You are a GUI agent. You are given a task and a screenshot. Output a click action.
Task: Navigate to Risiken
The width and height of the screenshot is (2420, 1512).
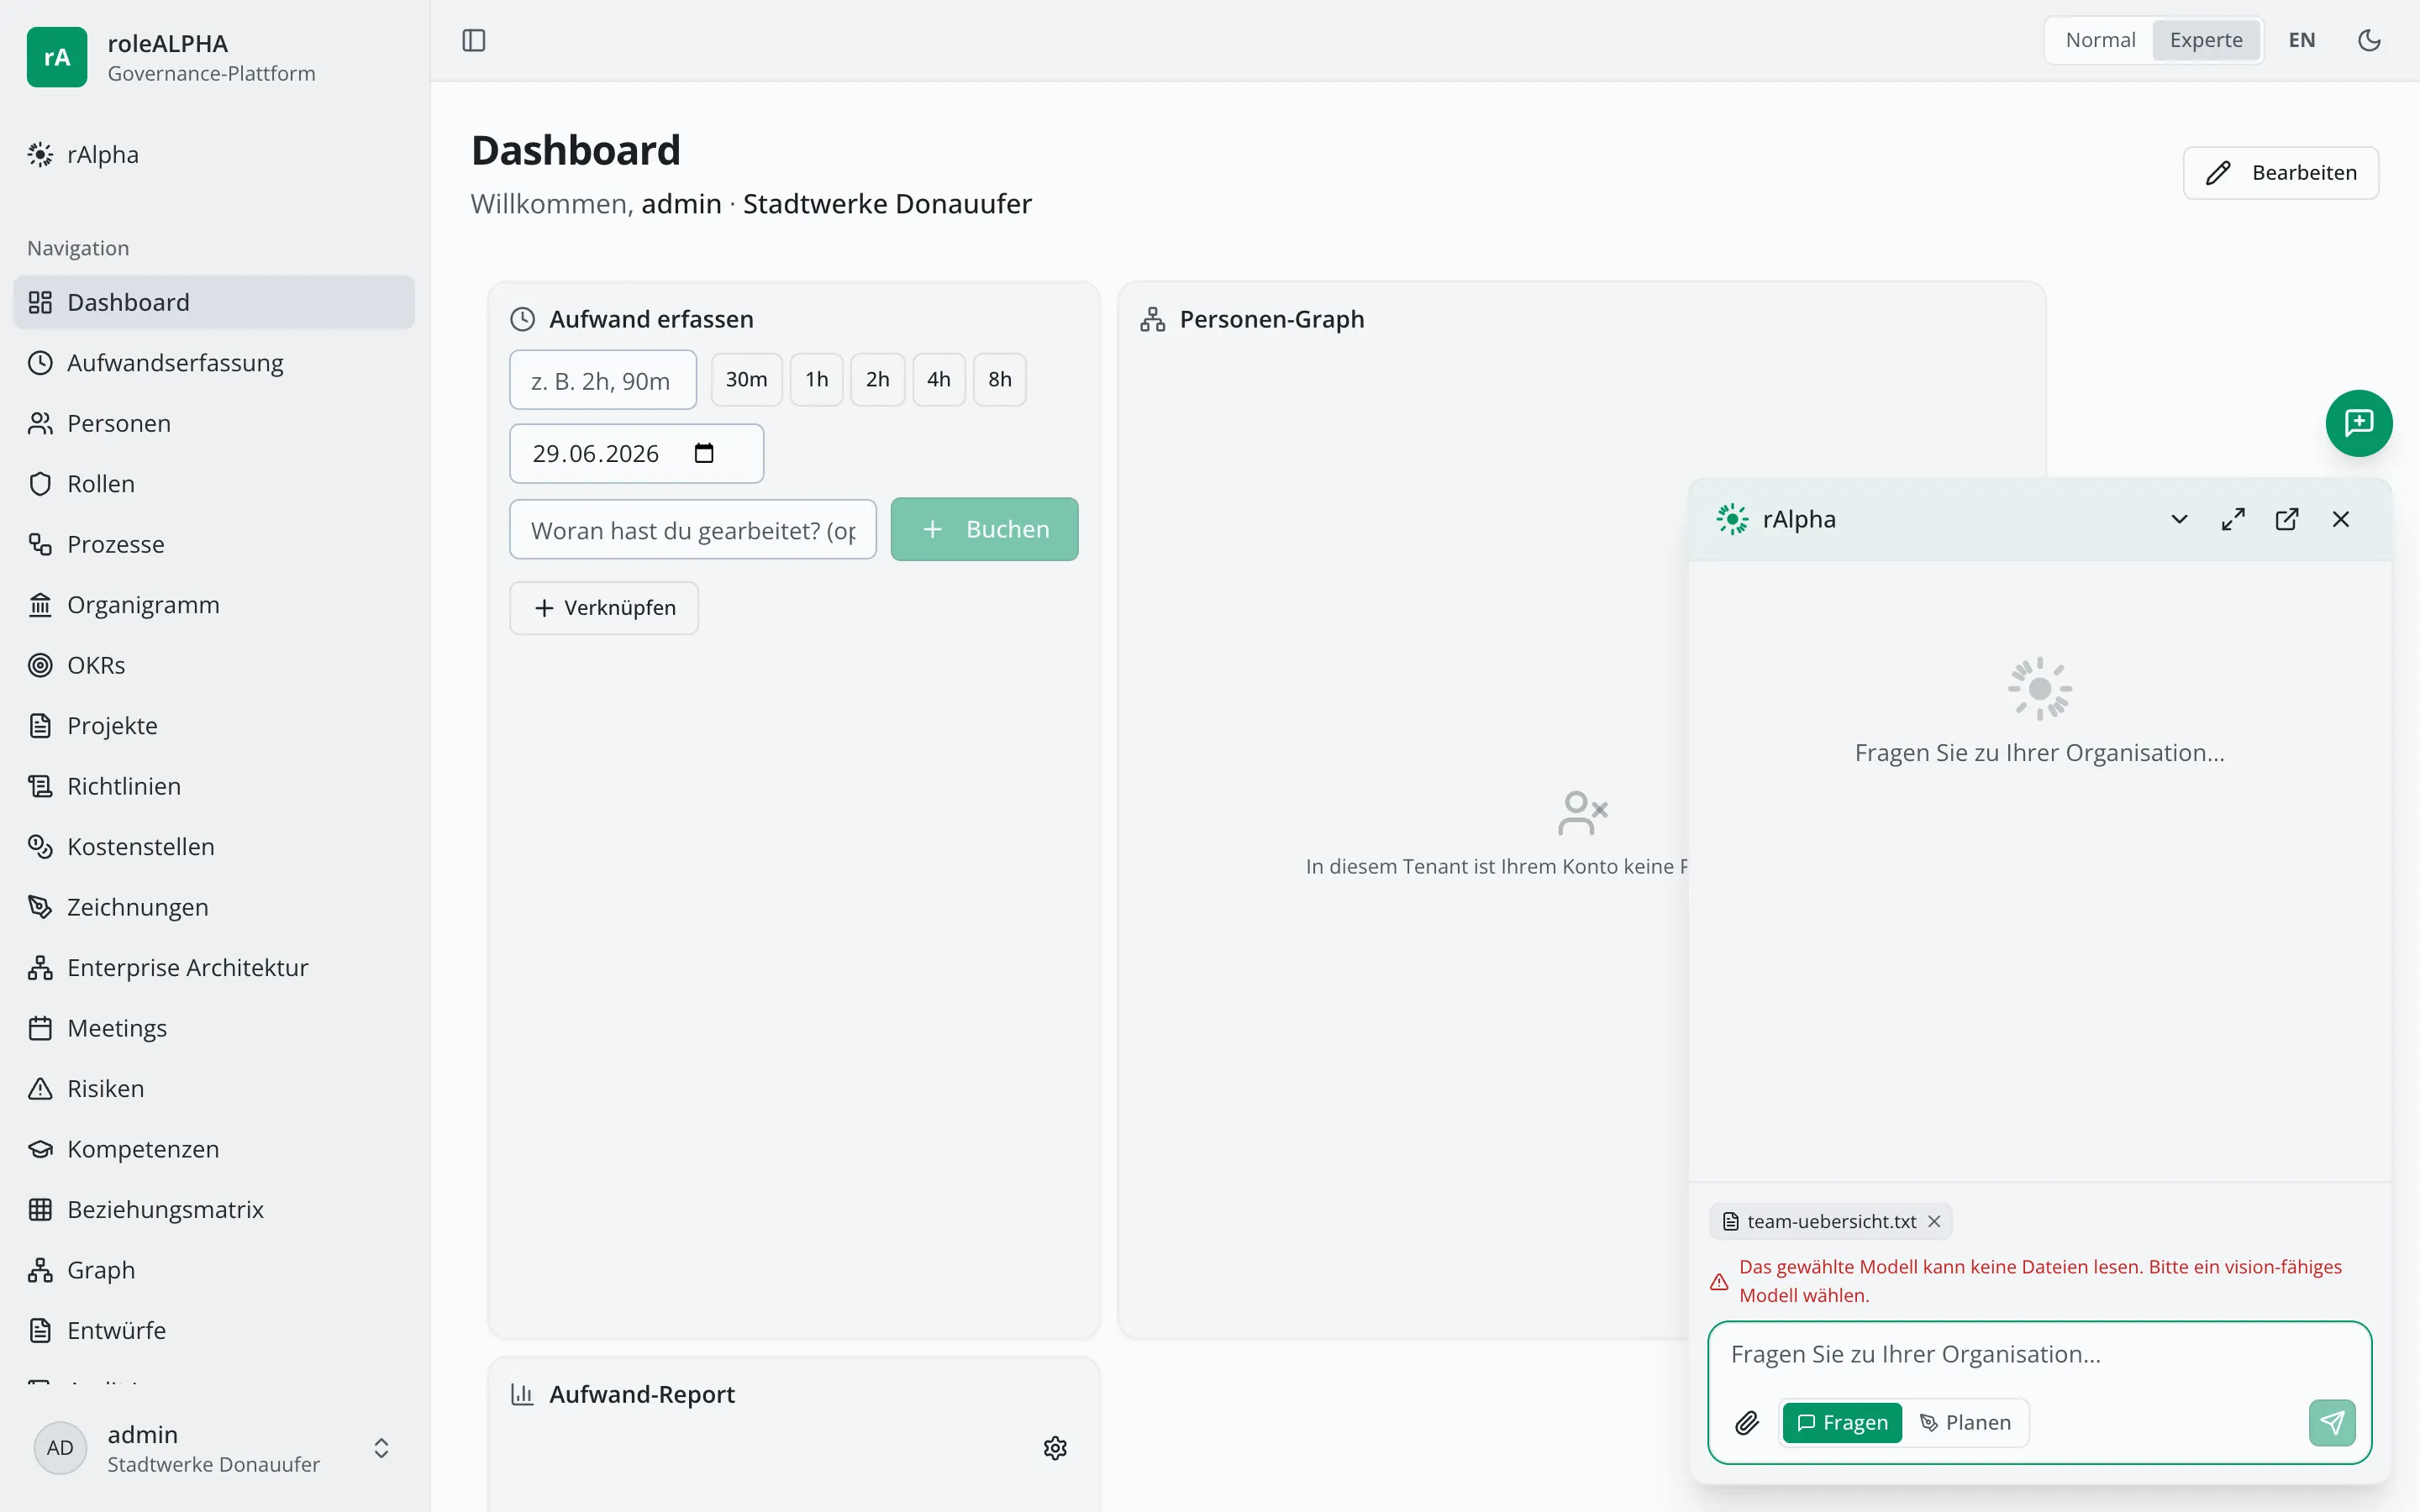click(x=214, y=1088)
